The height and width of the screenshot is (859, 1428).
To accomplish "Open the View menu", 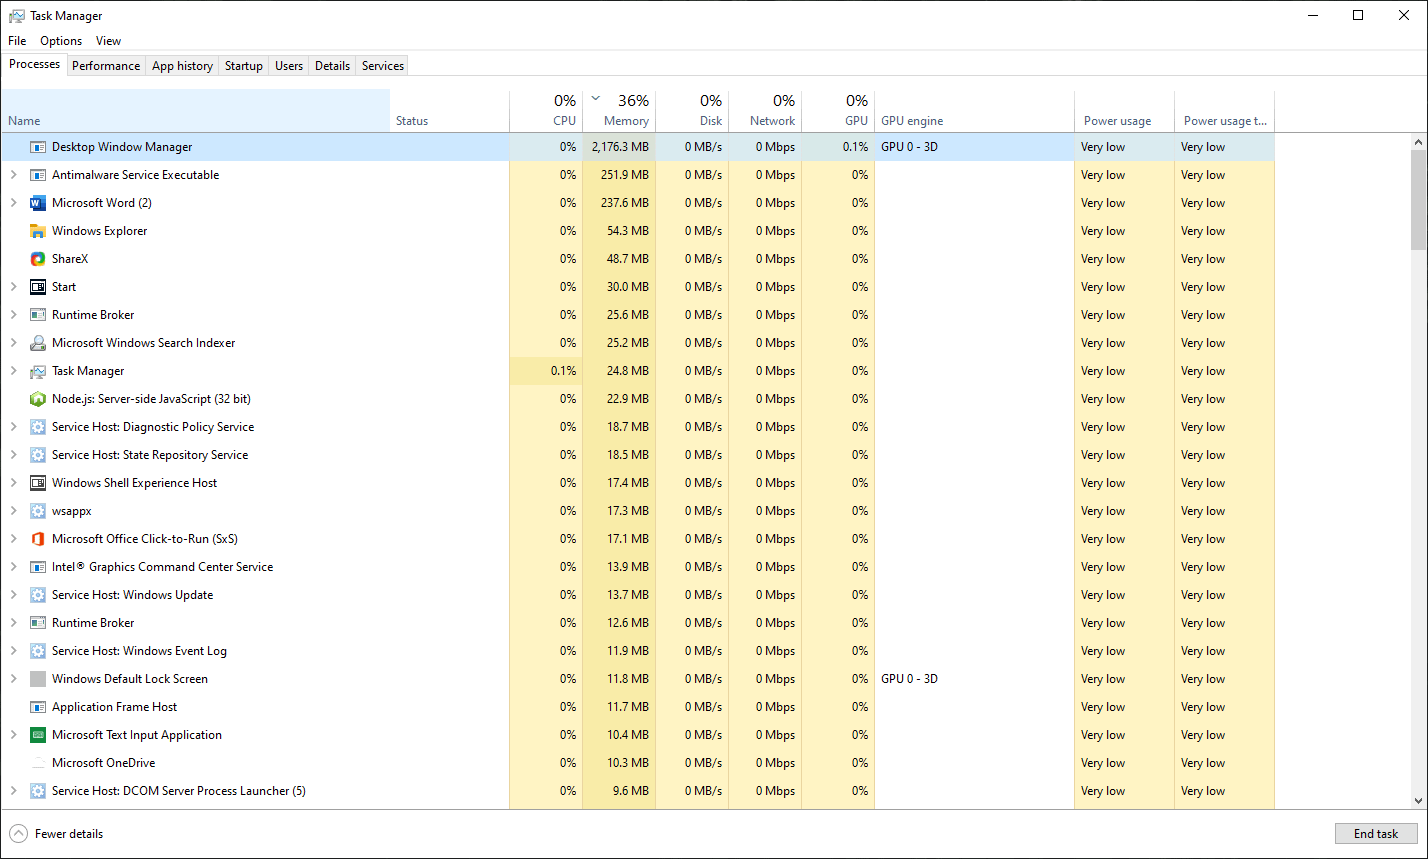I will 108,41.
